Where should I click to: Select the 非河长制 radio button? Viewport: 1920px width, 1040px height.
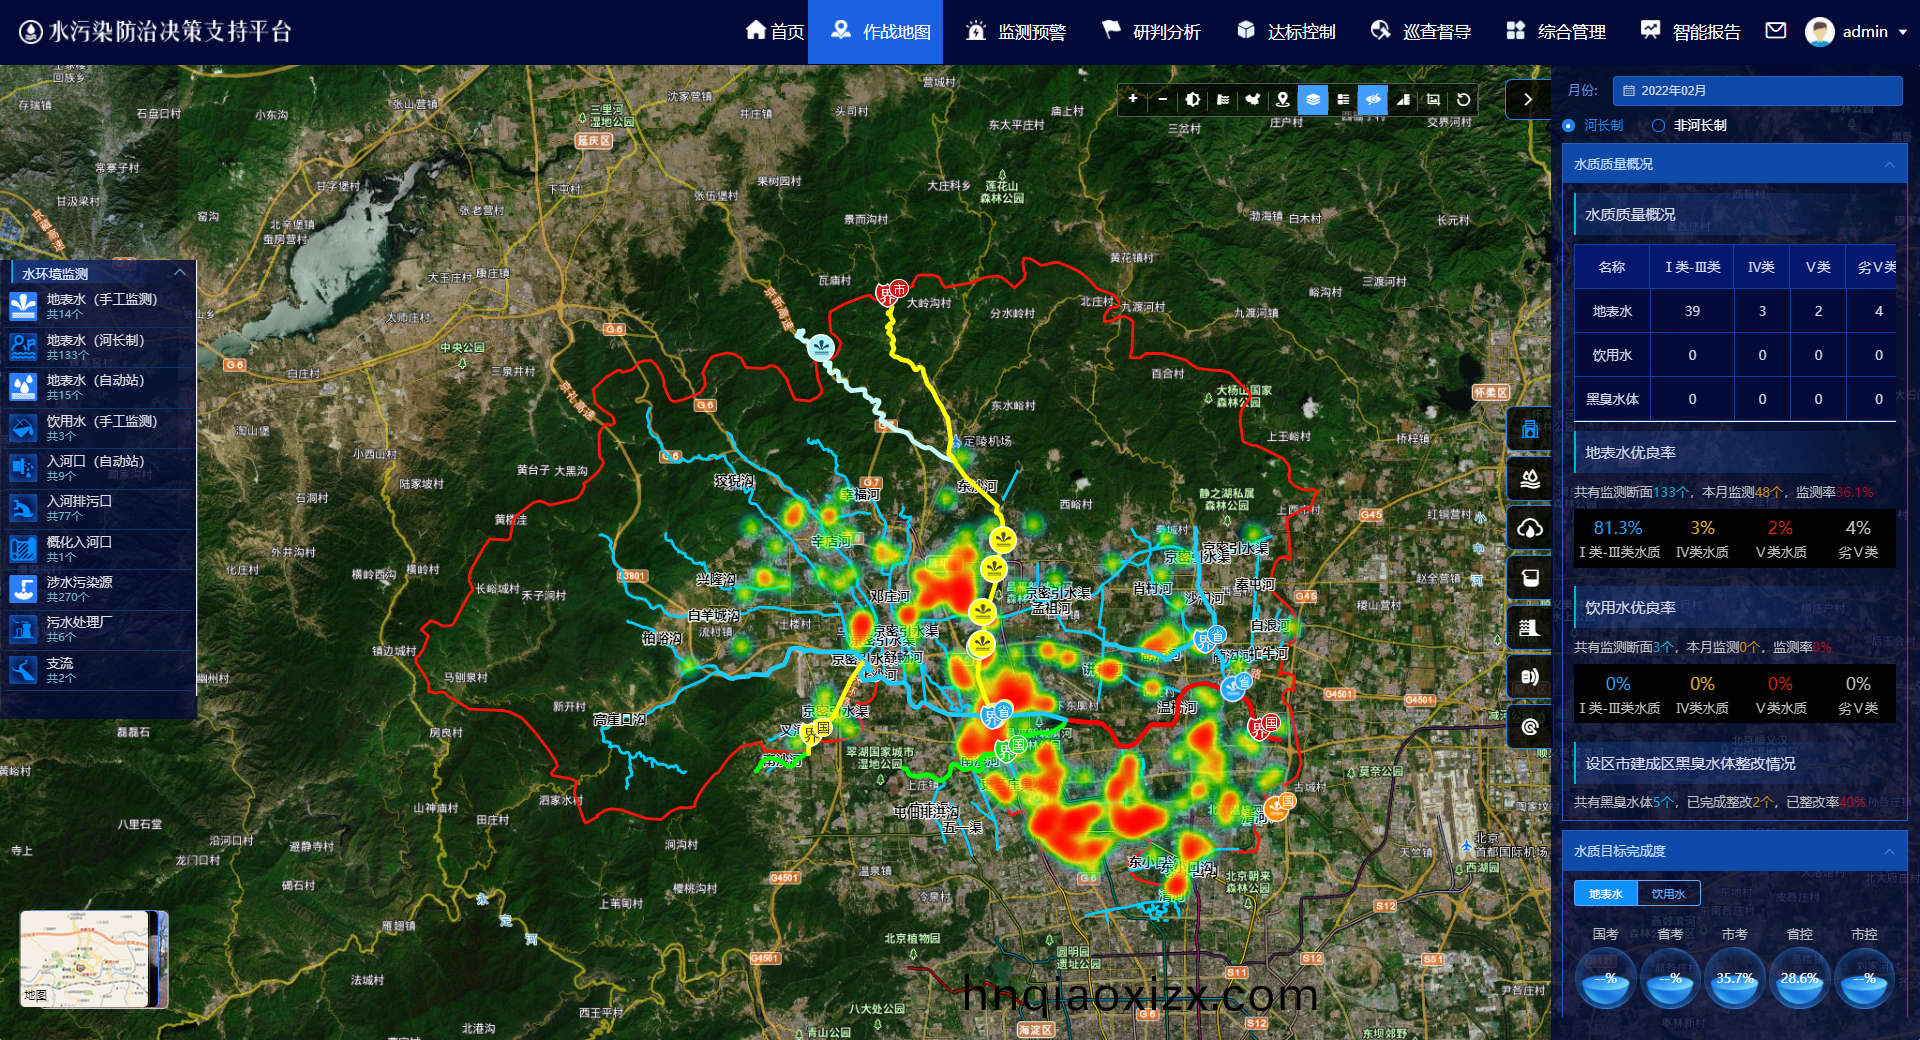(x=1659, y=125)
